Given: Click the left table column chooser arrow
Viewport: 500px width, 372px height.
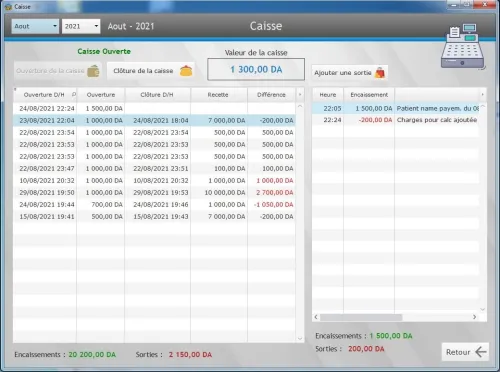Looking at the screenshot, I should tap(300, 95).
